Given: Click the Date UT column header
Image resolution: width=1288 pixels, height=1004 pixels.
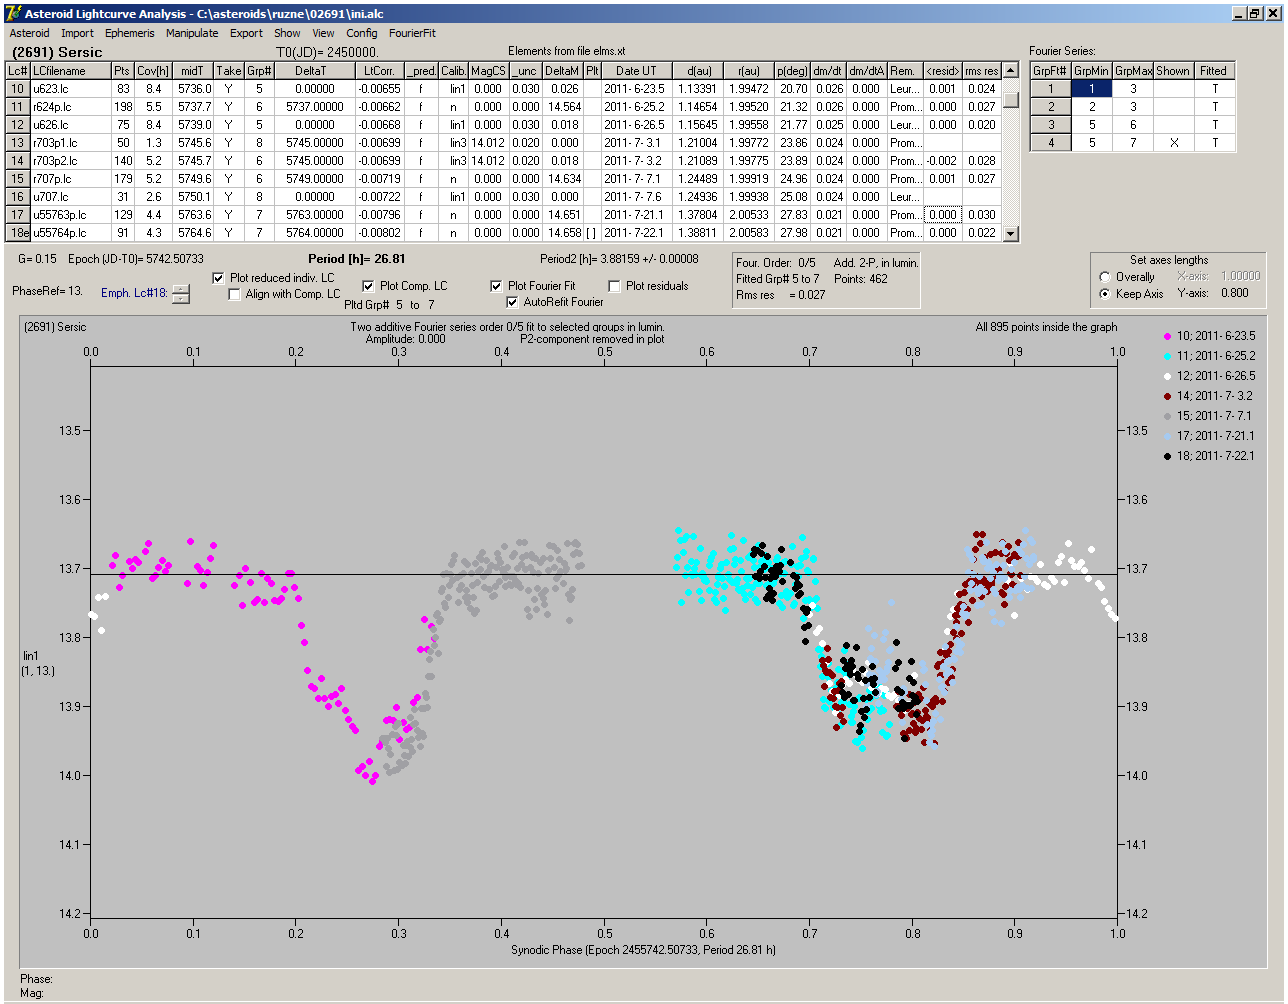Looking at the screenshot, I should pos(636,71).
